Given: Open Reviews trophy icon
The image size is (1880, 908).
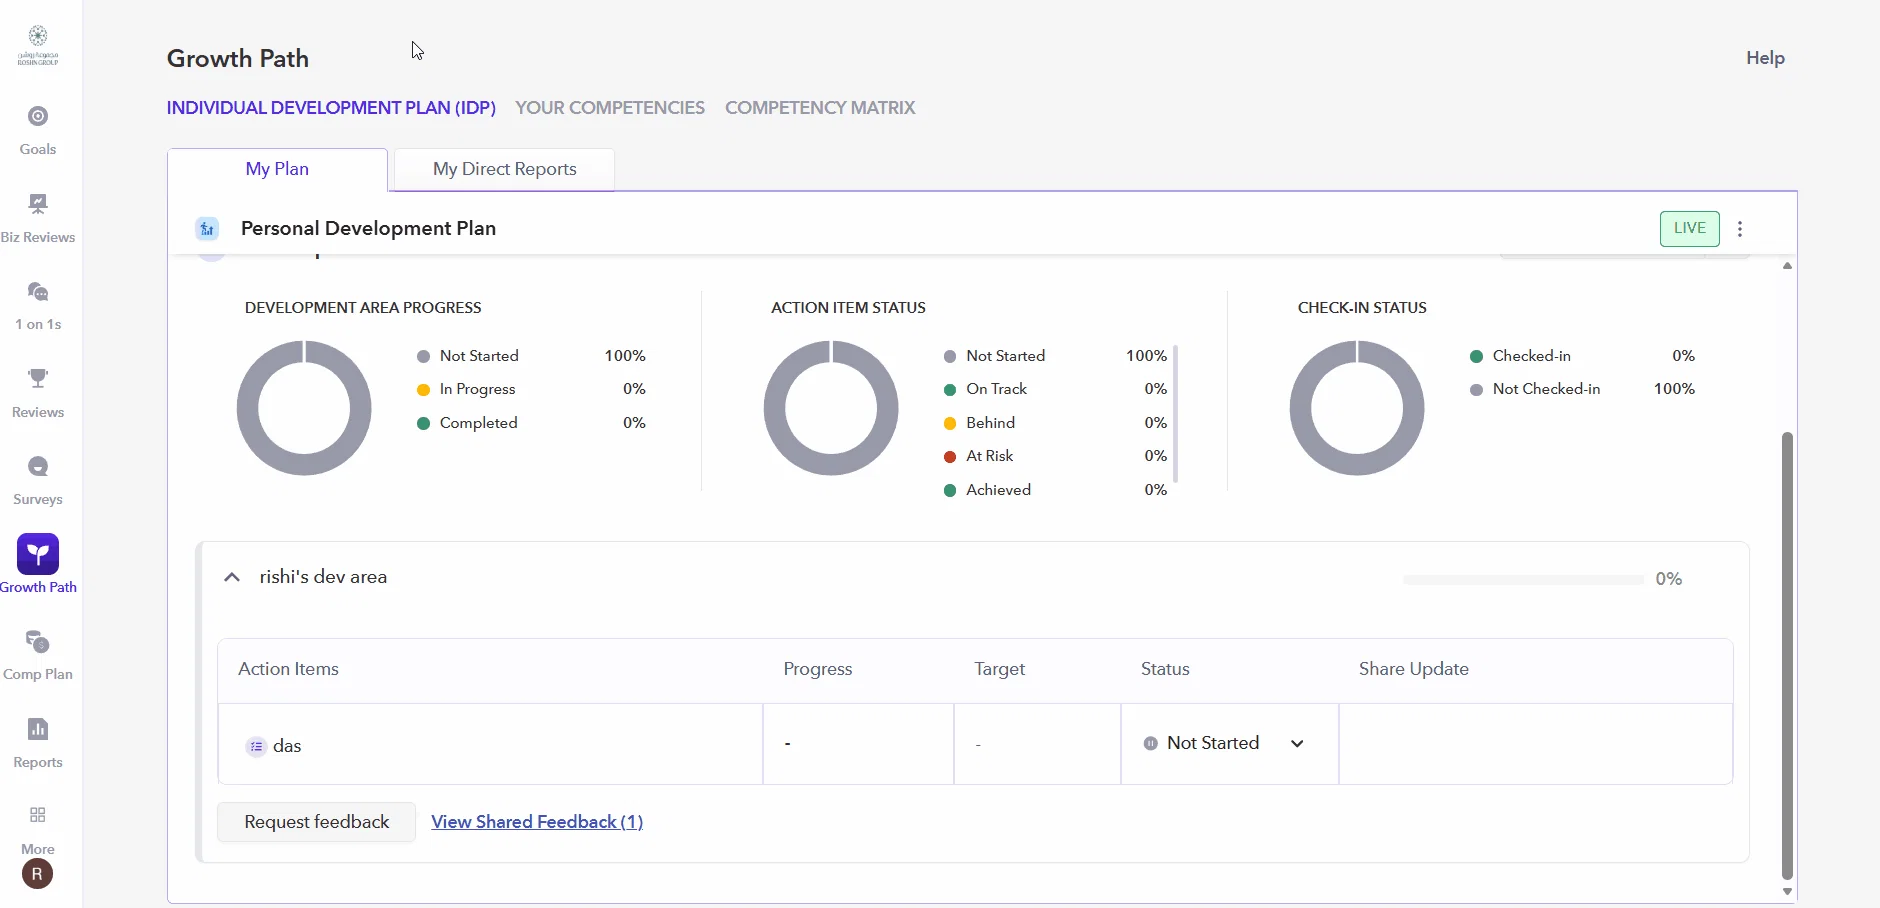Looking at the screenshot, I should click(x=38, y=379).
